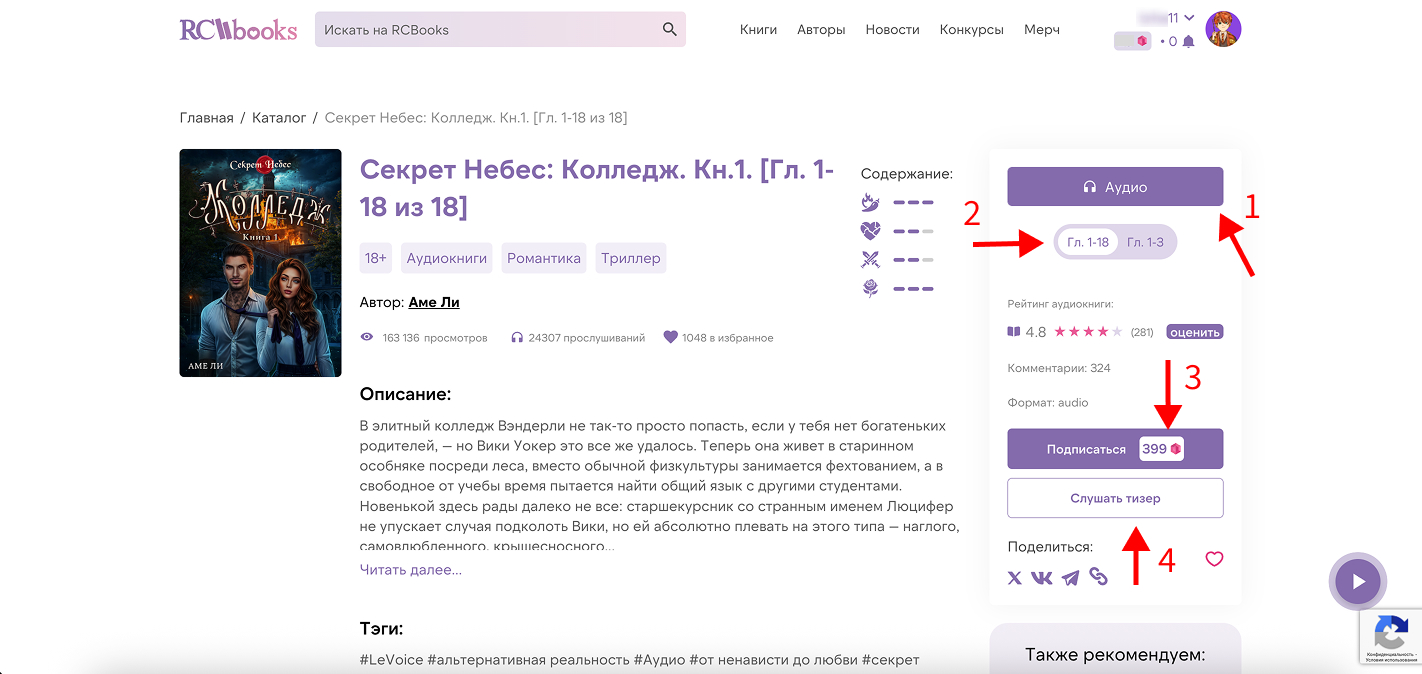Share the book on VK

pos(1042,578)
